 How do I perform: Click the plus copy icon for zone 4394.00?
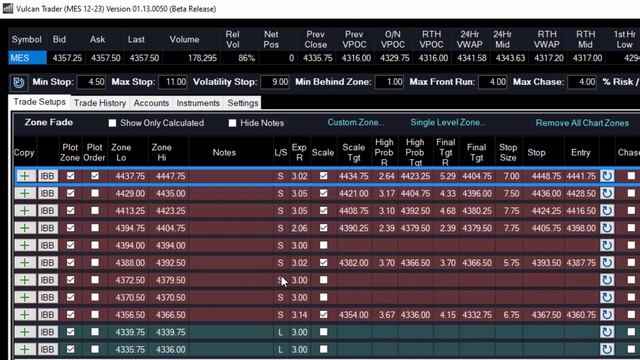pos(25,245)
